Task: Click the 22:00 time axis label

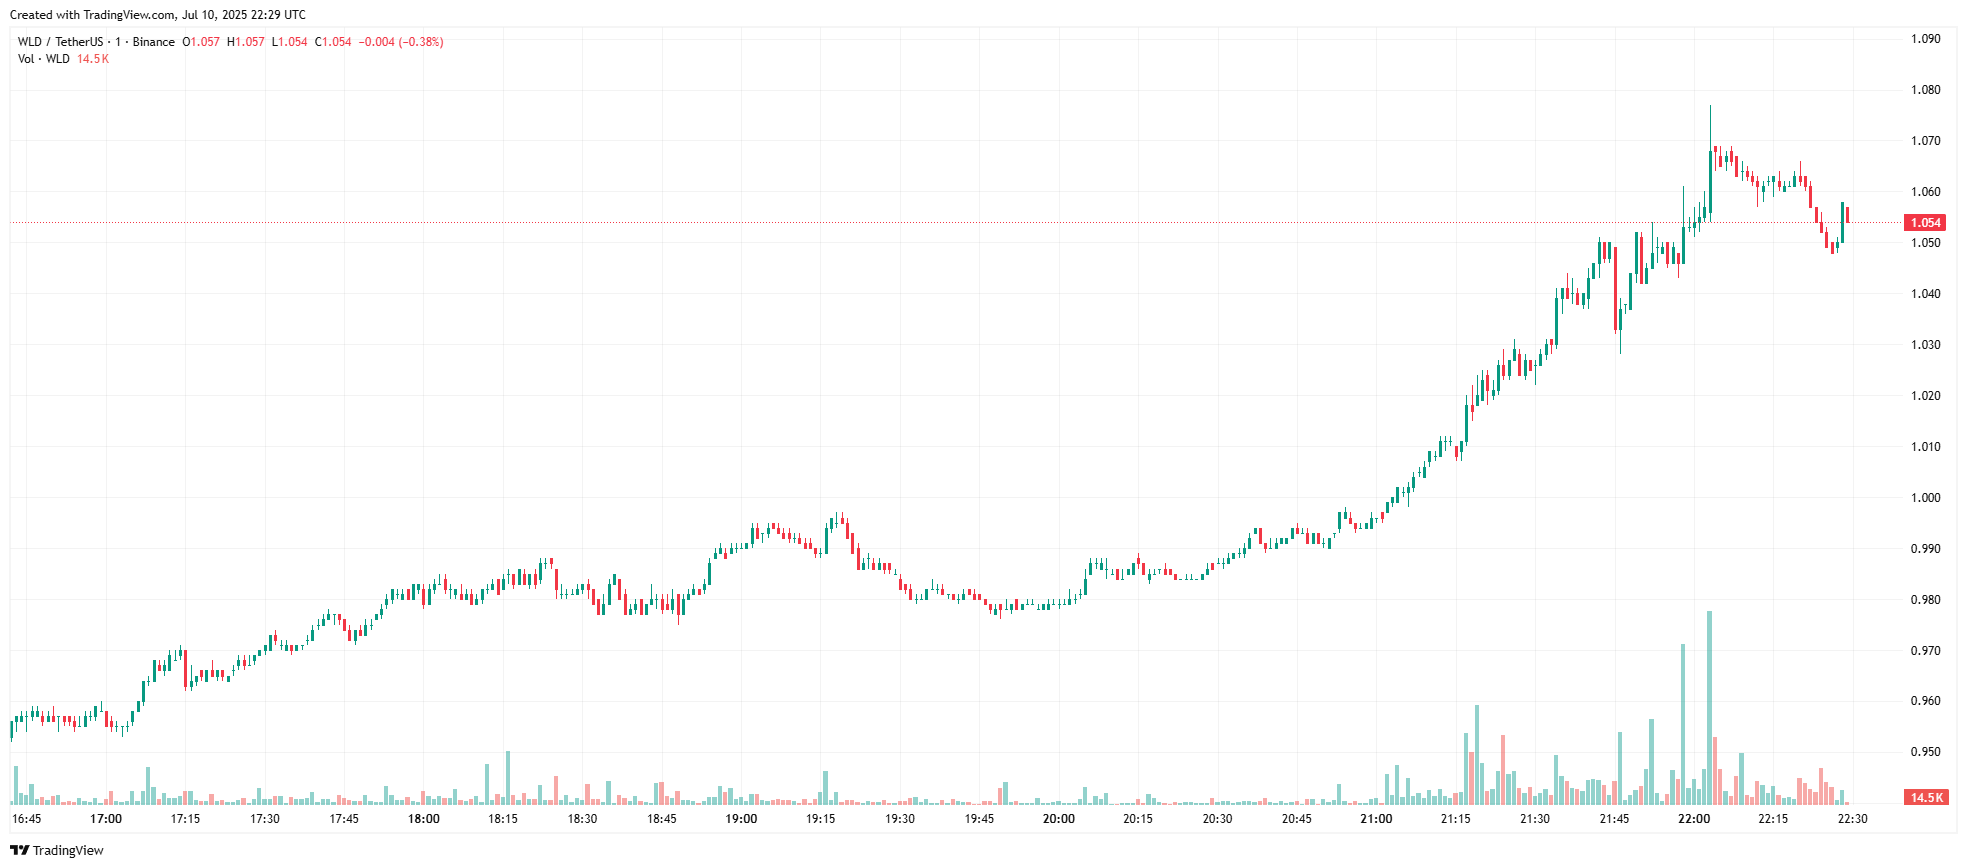Action: 1693,819
